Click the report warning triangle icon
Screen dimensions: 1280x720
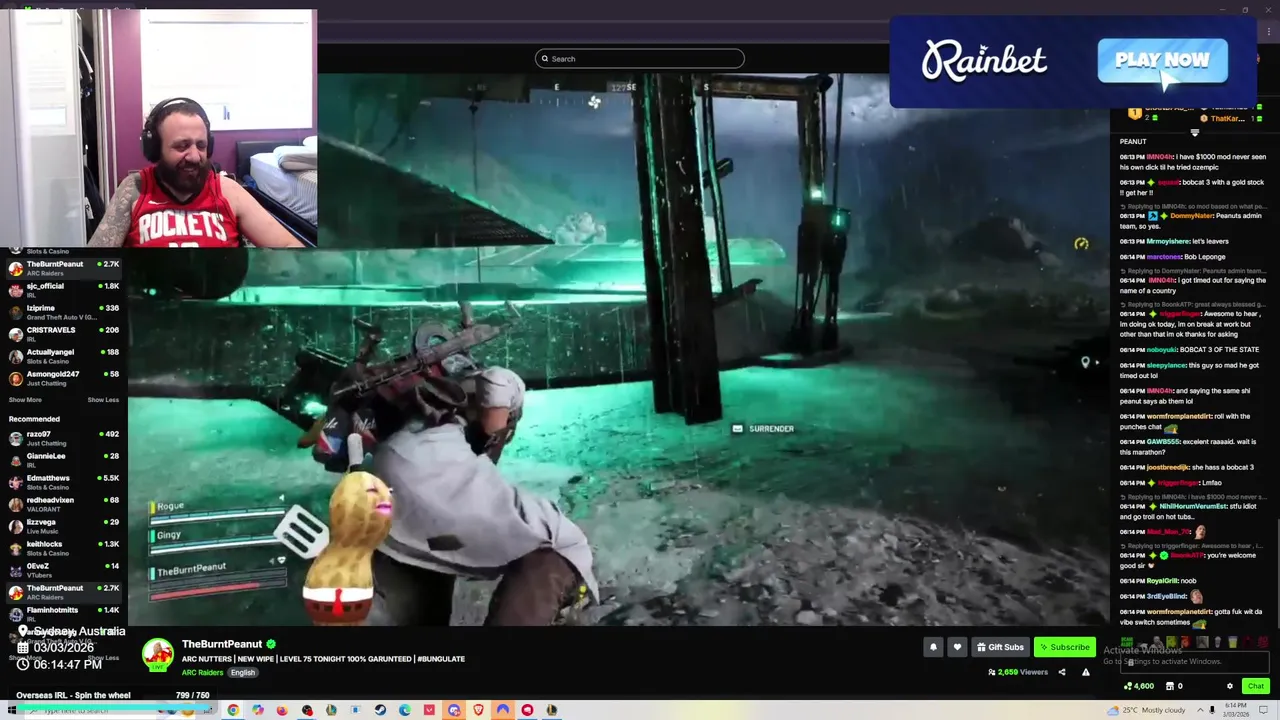(x=1086, y=672)
